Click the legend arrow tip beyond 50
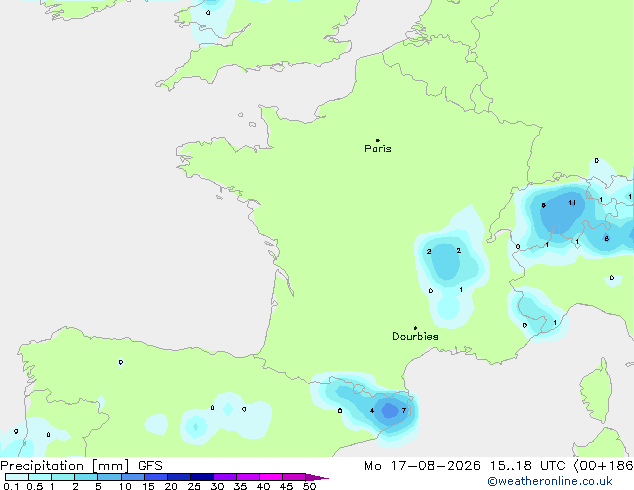634x490 pixels. point(317,477)
